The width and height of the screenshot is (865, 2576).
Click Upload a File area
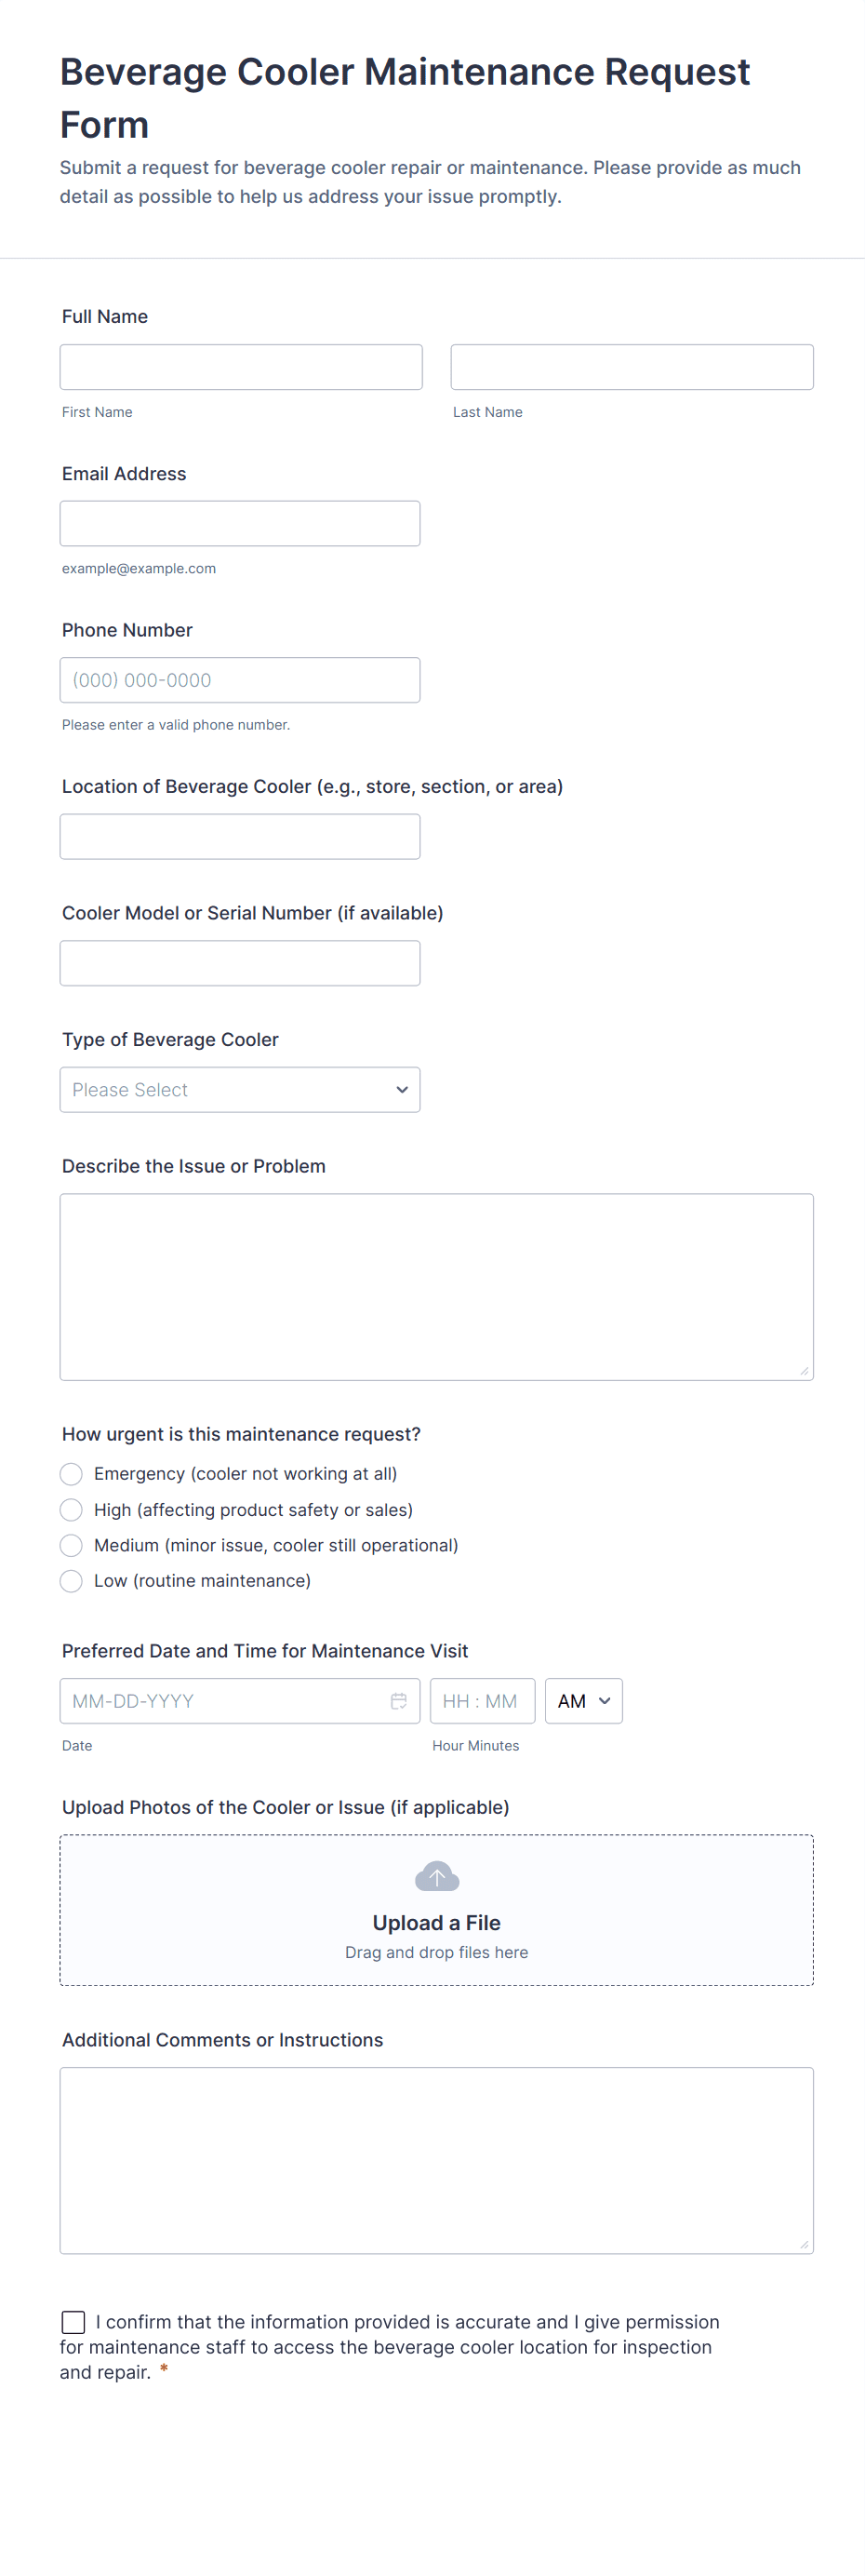coord(436,1922)
